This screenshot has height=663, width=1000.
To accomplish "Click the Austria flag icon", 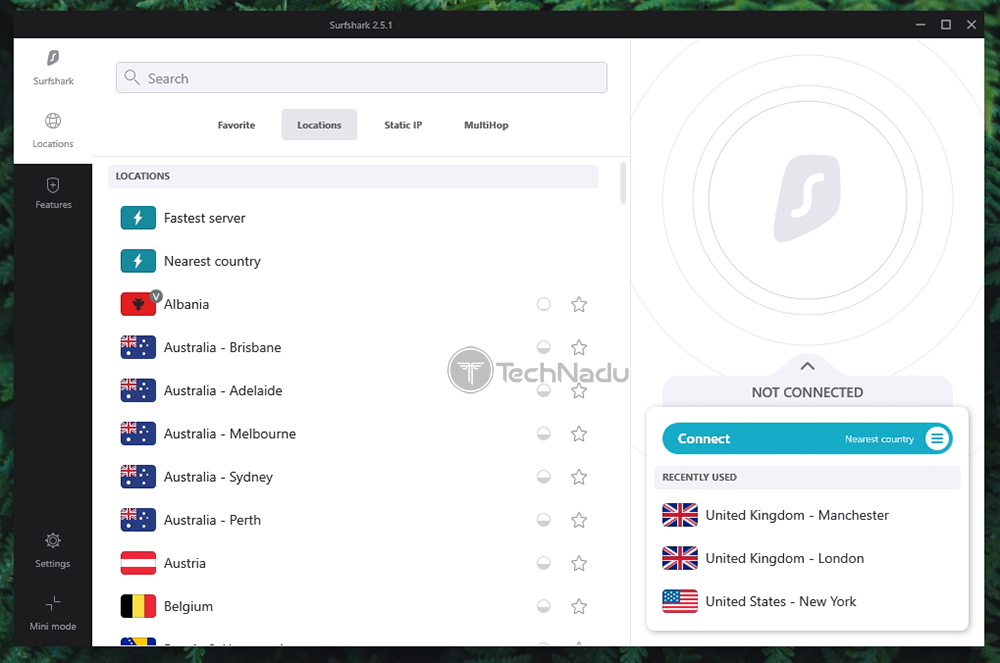I will coord(138,563).
